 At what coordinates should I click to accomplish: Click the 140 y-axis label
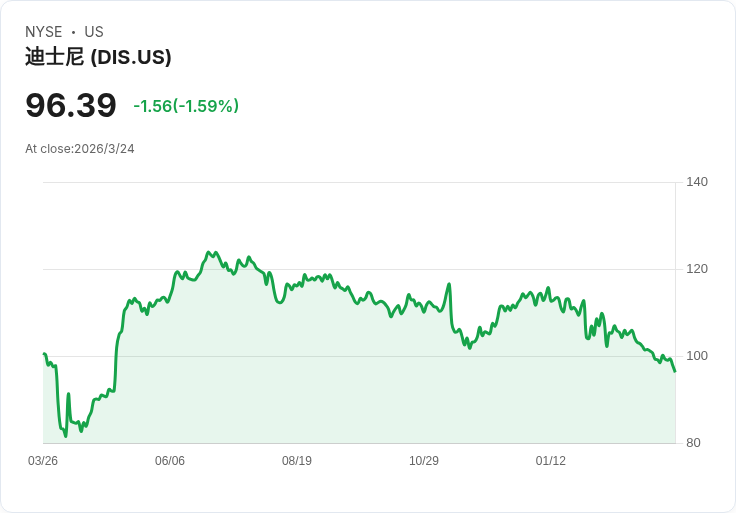click(697, 182)
